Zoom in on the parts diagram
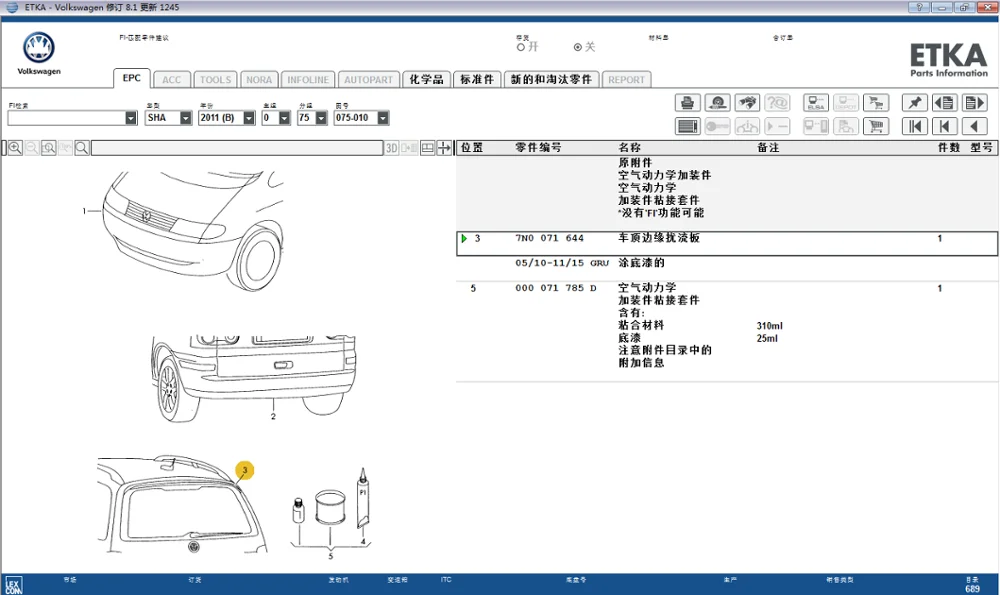The image size is (1000, 595). coord(15,148)
